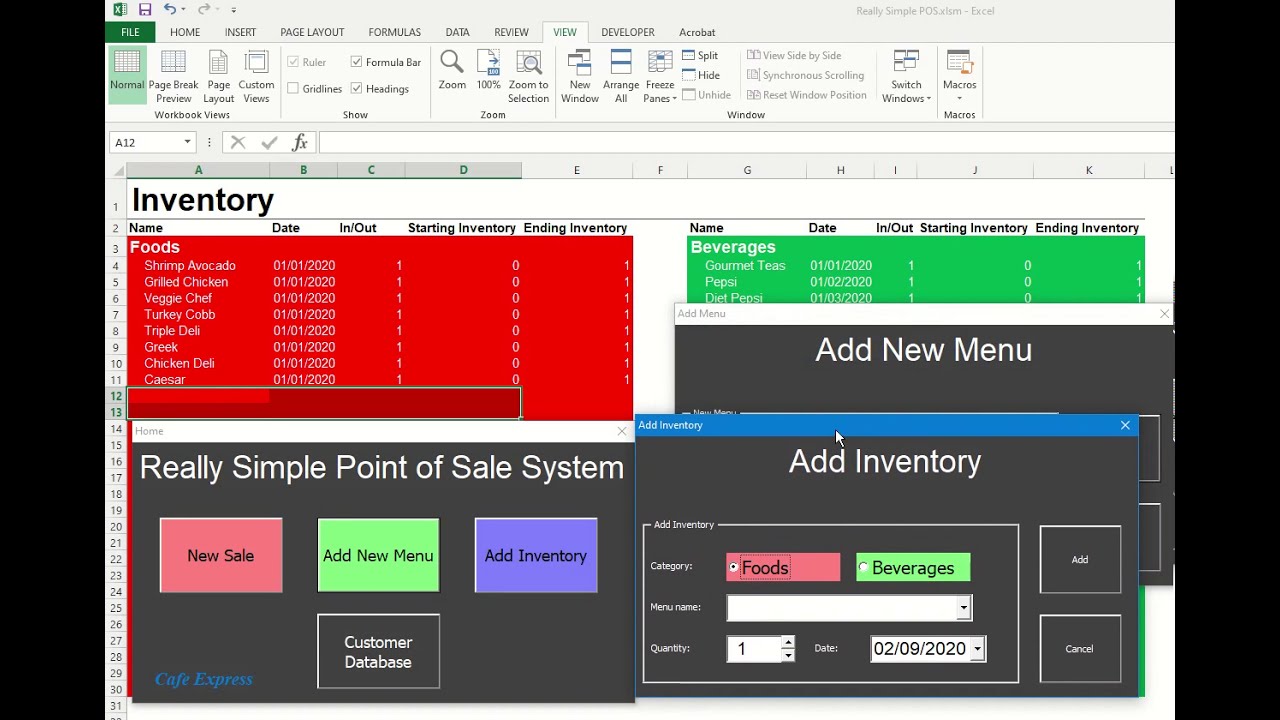Screen dimensions: 1280x720
Task: Click the Cafe Express label
Action: (x=204, y=679)
